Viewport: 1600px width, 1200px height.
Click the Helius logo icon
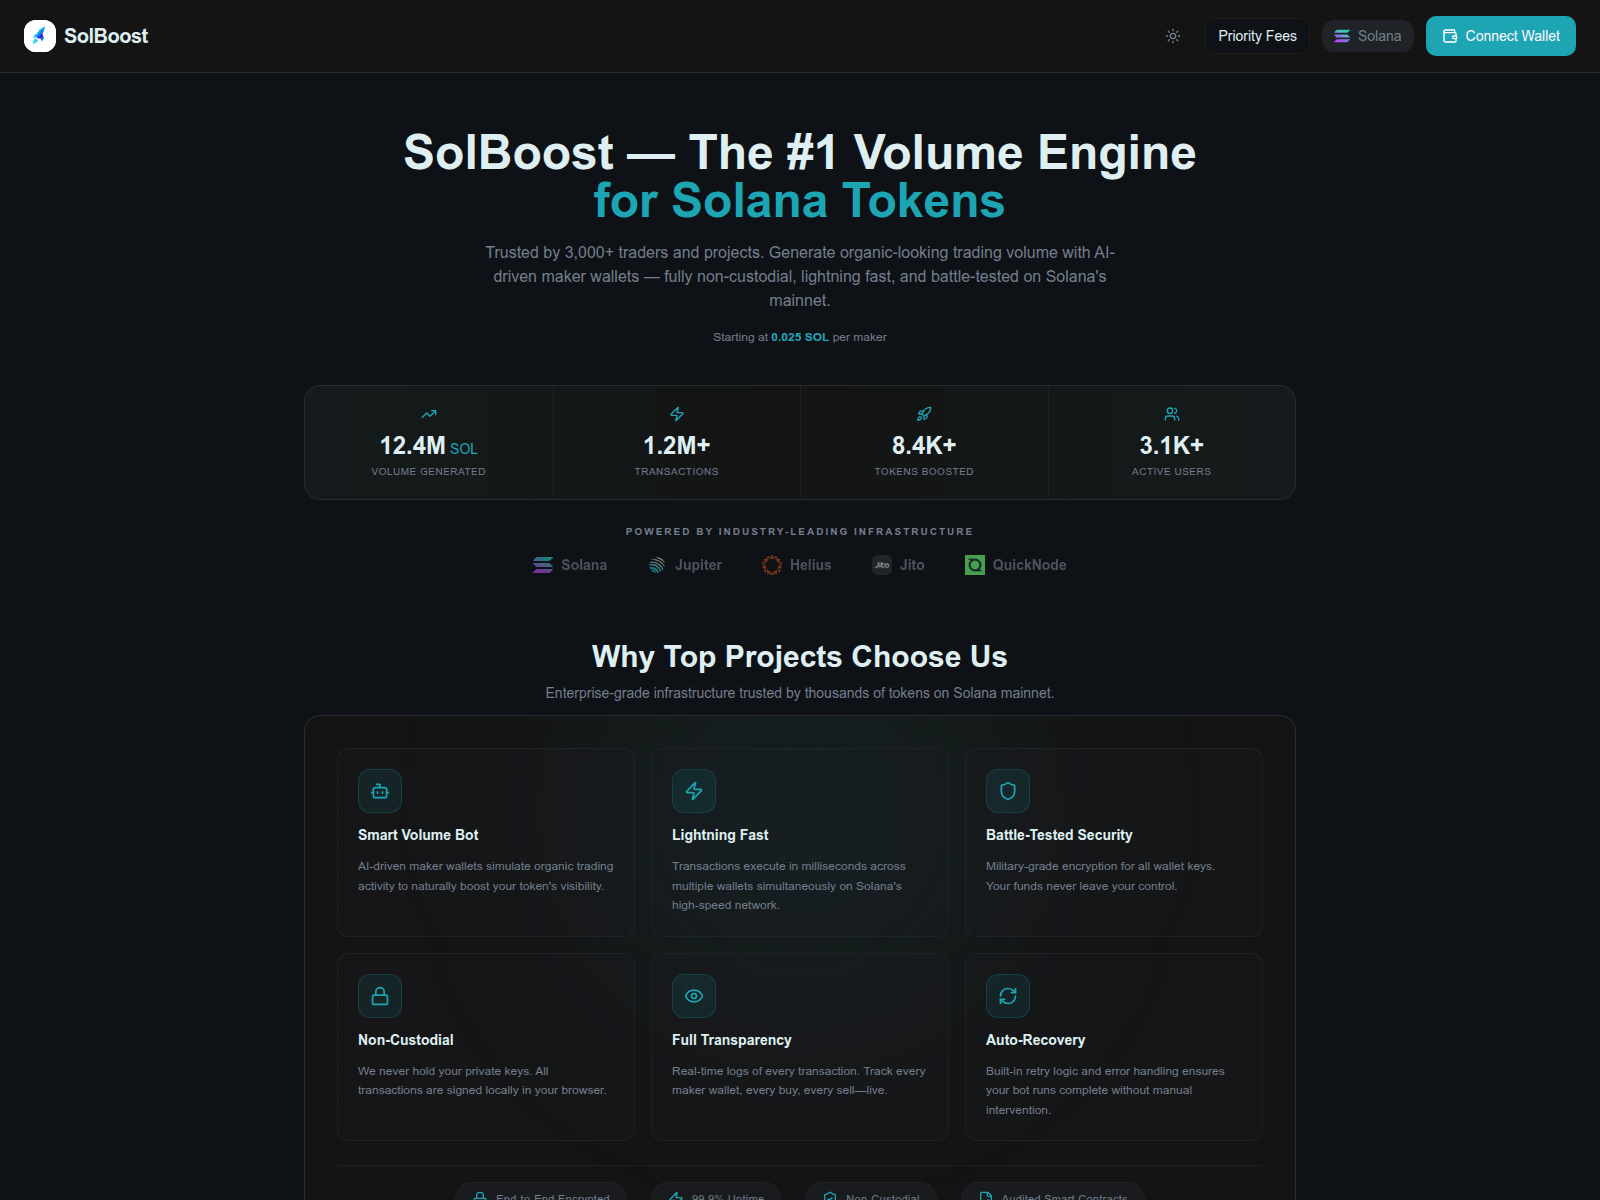coord(772,565)
